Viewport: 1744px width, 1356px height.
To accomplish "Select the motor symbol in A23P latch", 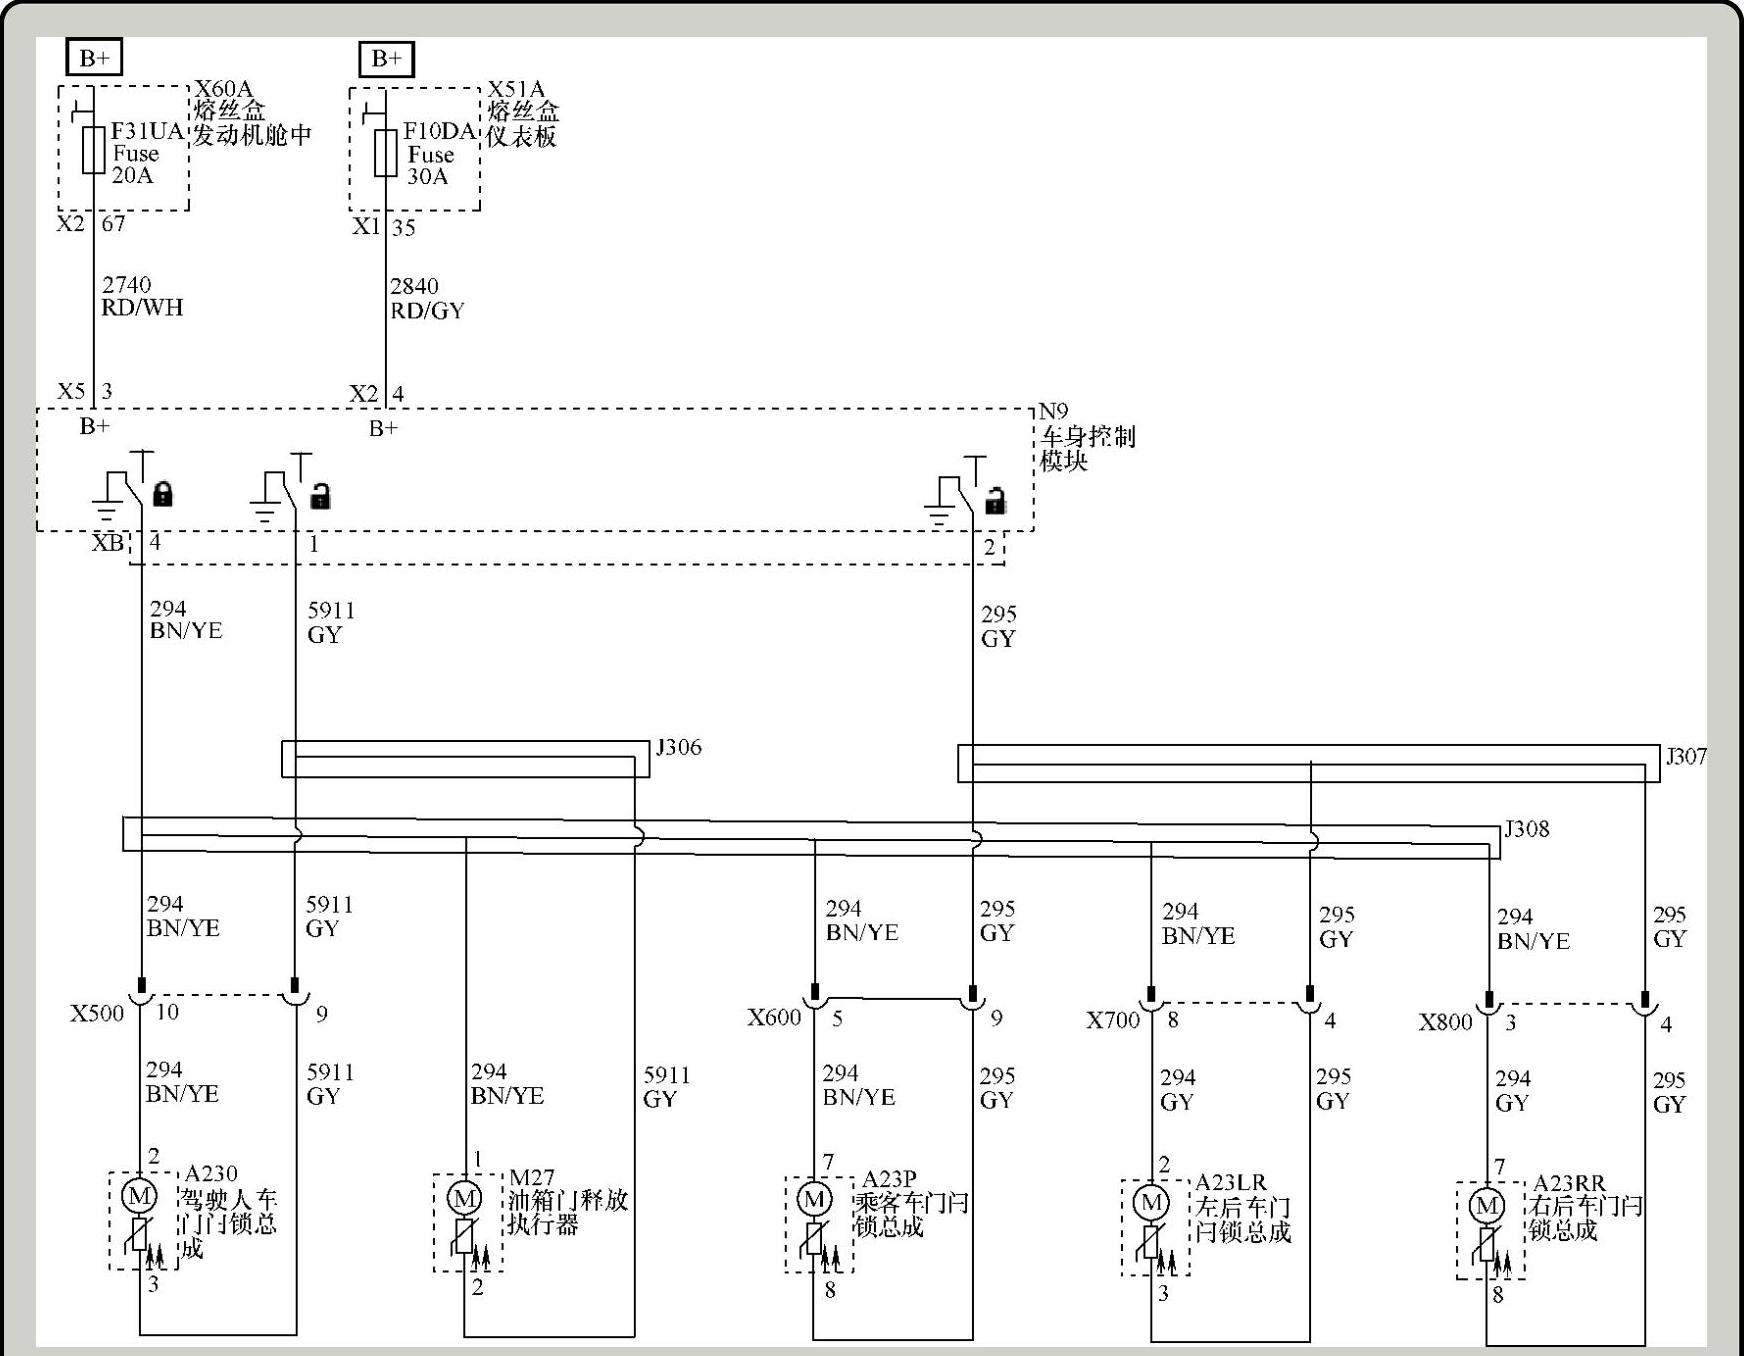I will pos(814,1199).
